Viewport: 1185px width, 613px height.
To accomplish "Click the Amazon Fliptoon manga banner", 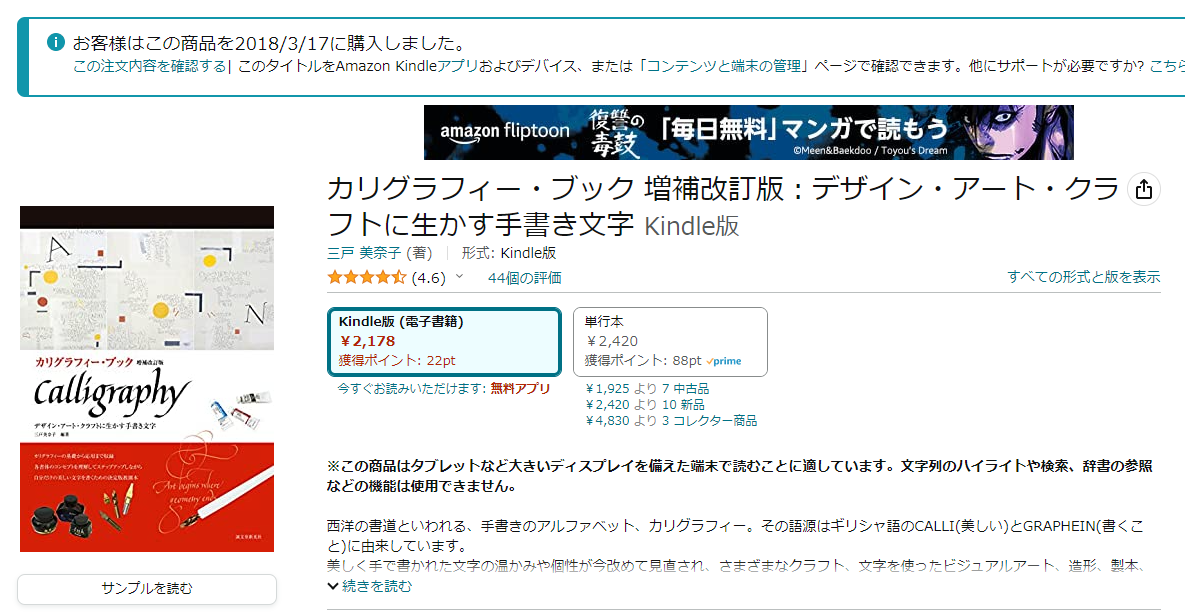I will click(748, 132).
